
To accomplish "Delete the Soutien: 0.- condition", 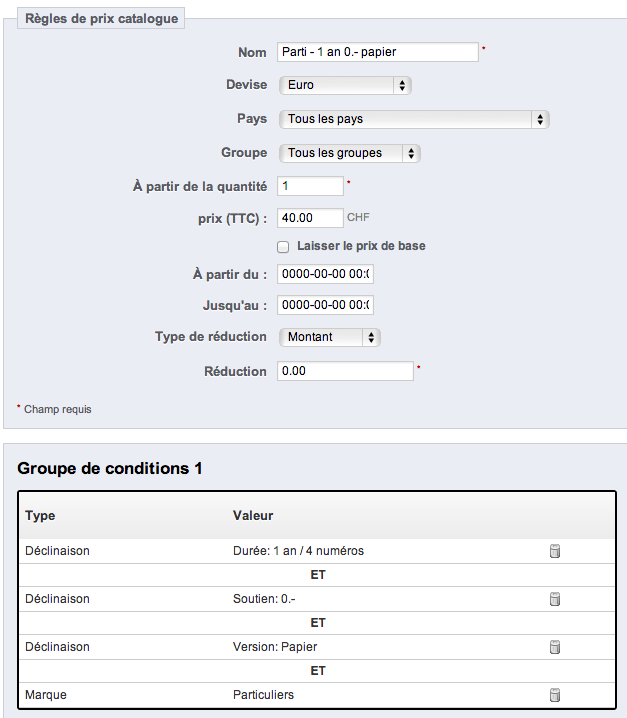I will click(555, 599).
